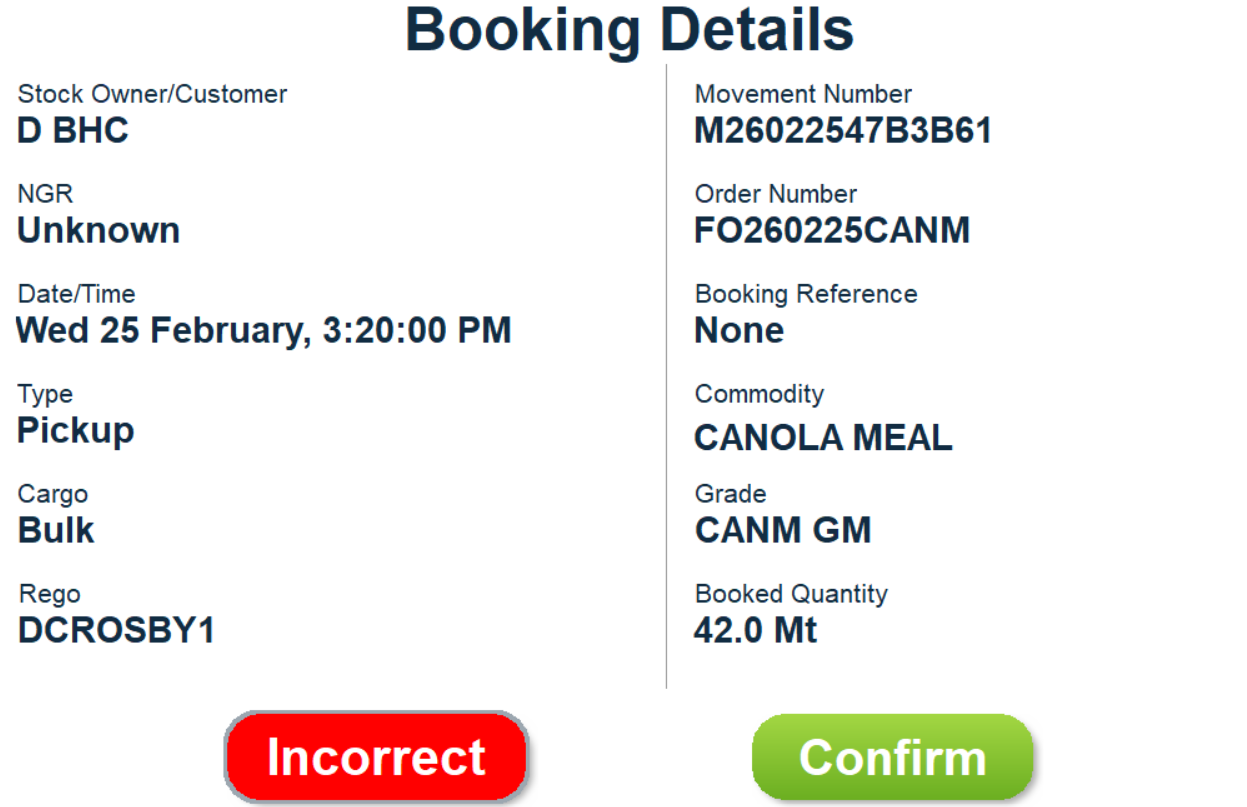Viewport: 1247px width, 807px height.
Task: Click the booked quantity 42.0 Mt
Action: pyautogui.click(x=755, y=631)
